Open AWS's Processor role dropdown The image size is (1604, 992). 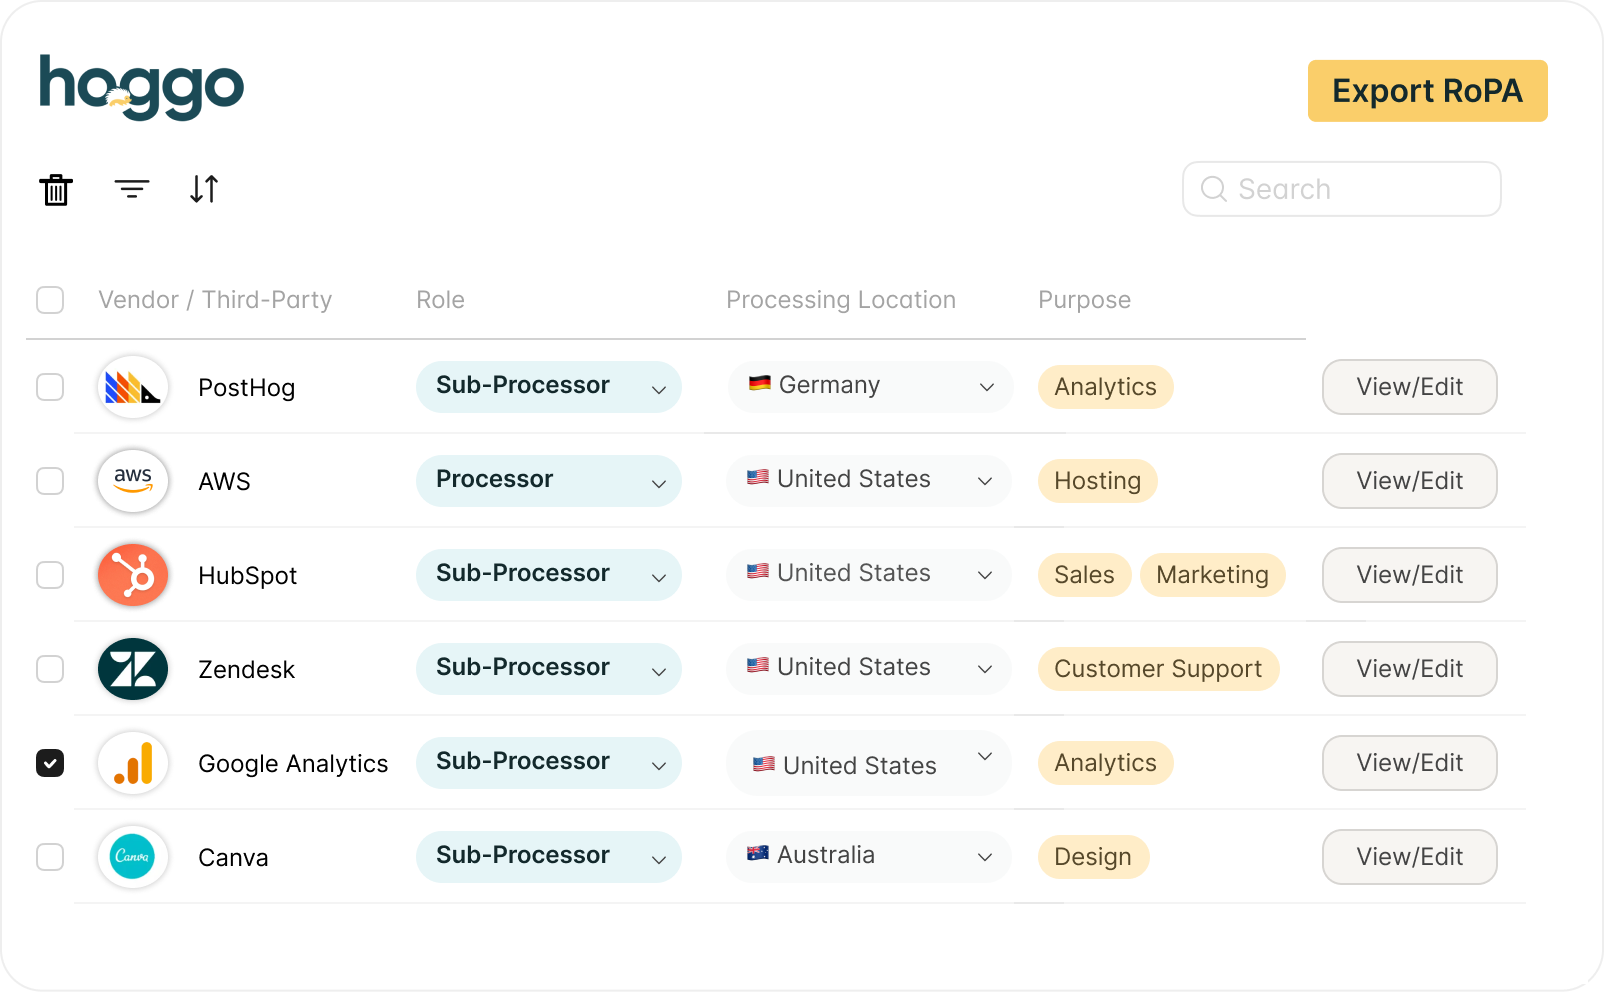549,481
